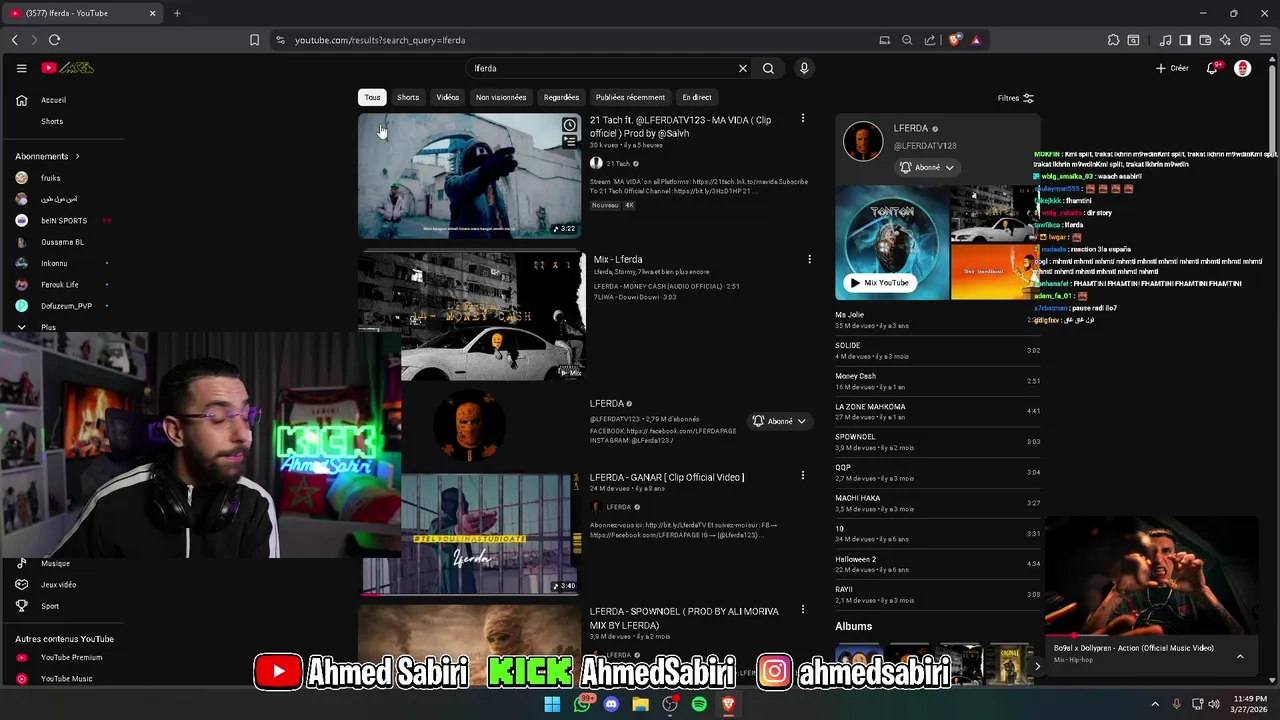Select the En direct filter chip

pos(697,97)
